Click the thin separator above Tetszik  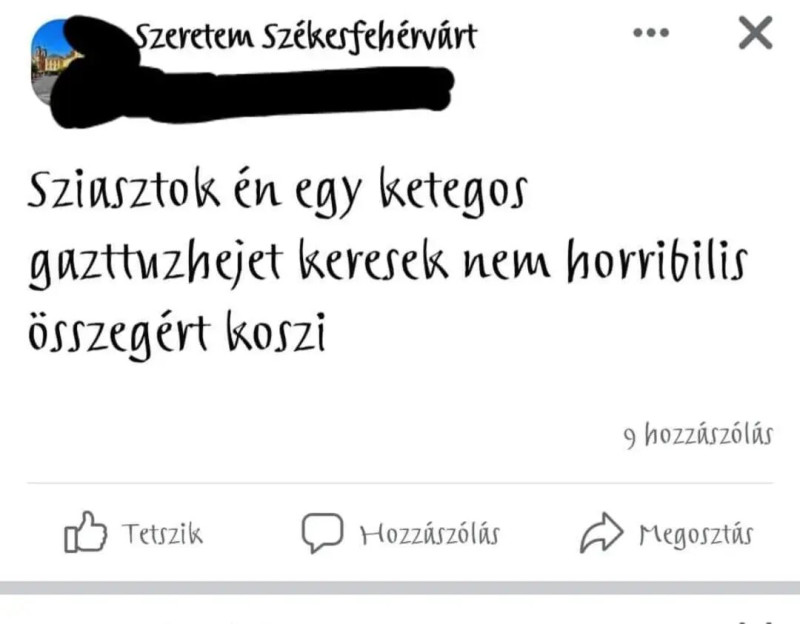(x=400, y=482)
